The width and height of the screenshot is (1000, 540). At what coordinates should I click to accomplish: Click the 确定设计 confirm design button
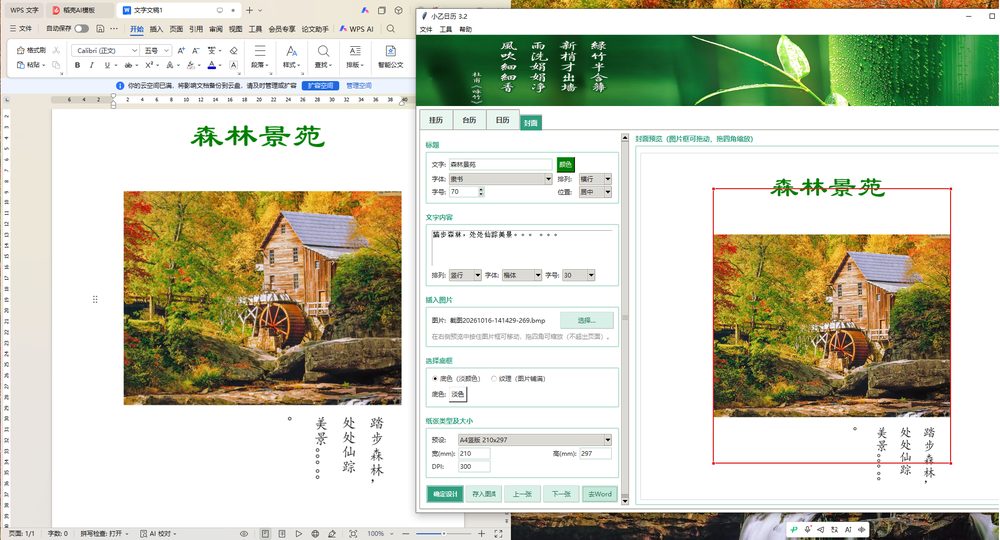tap(445, 494)
